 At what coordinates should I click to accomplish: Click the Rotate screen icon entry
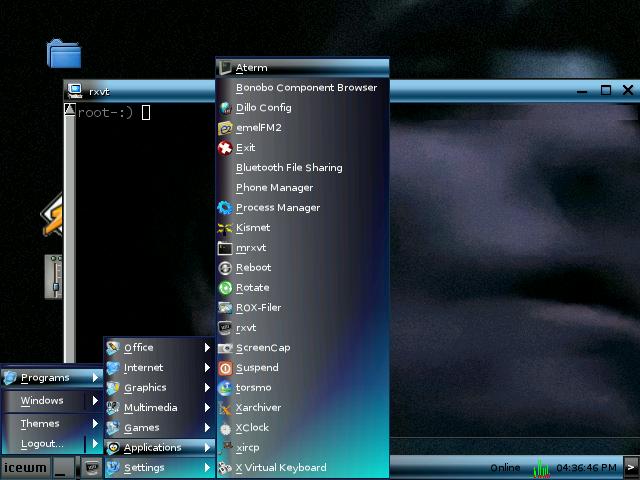point(225,288)
